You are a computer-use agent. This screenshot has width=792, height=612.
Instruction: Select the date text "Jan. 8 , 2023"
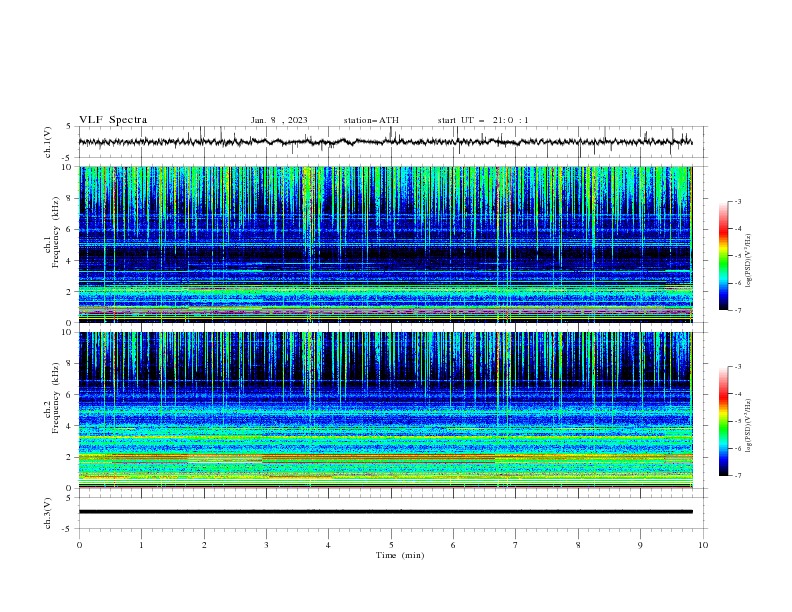pos(279,120)
